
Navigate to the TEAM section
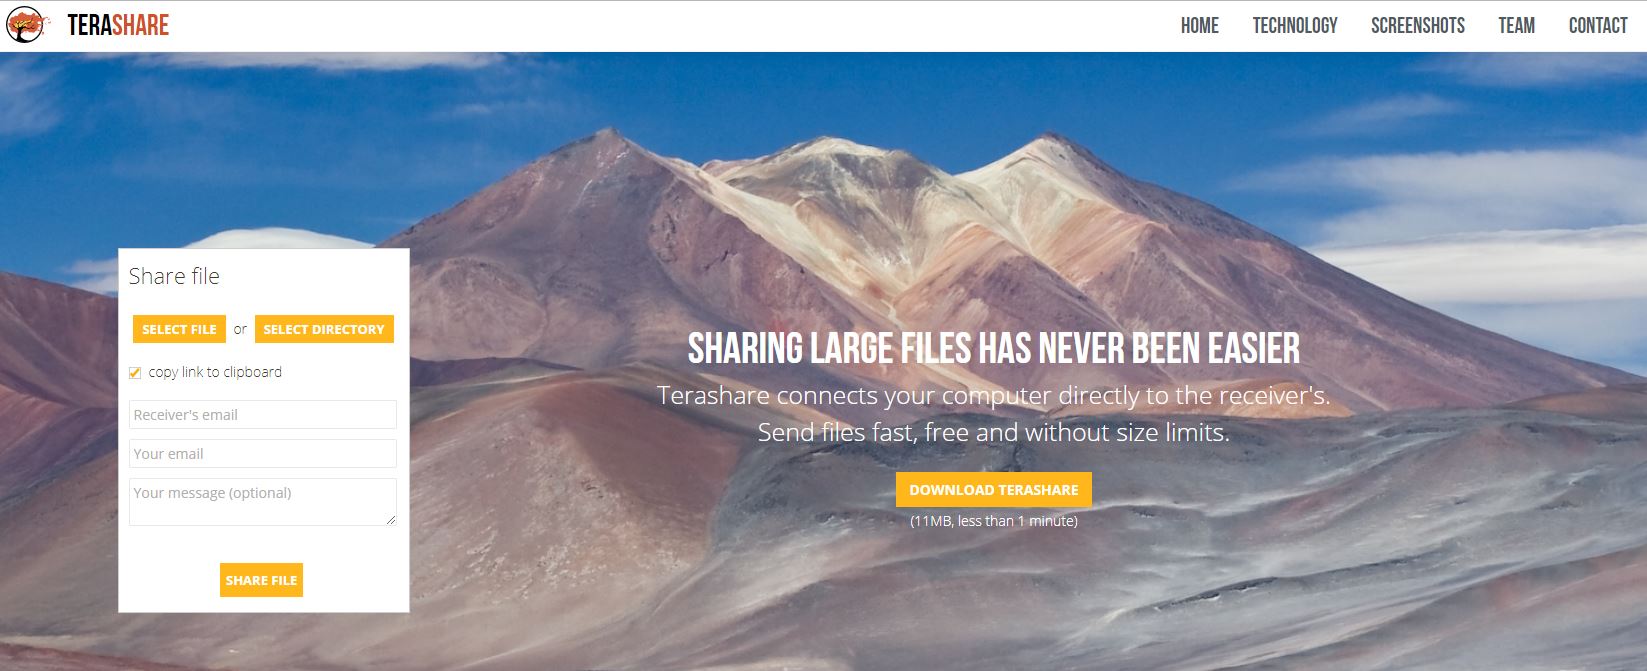[1516, 26]
